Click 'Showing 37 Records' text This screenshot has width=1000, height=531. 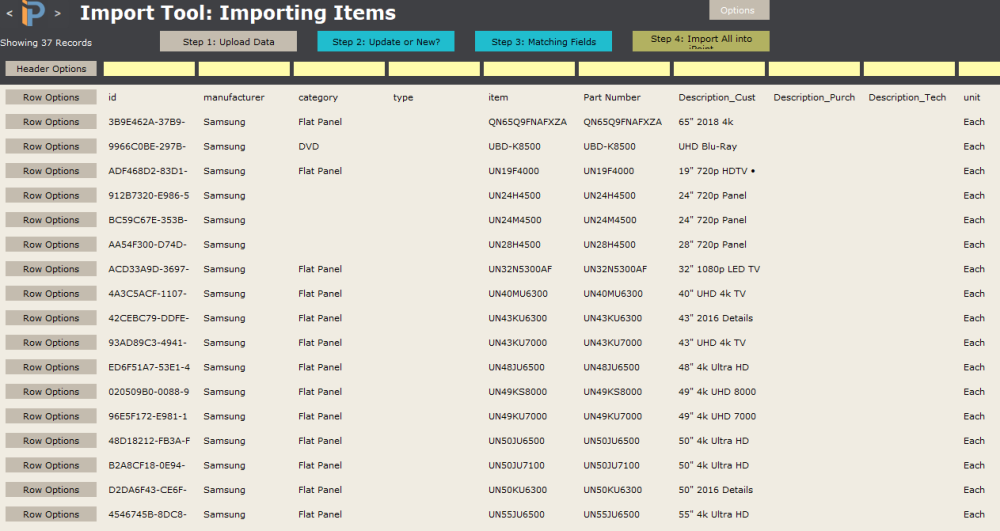point(46,43)
